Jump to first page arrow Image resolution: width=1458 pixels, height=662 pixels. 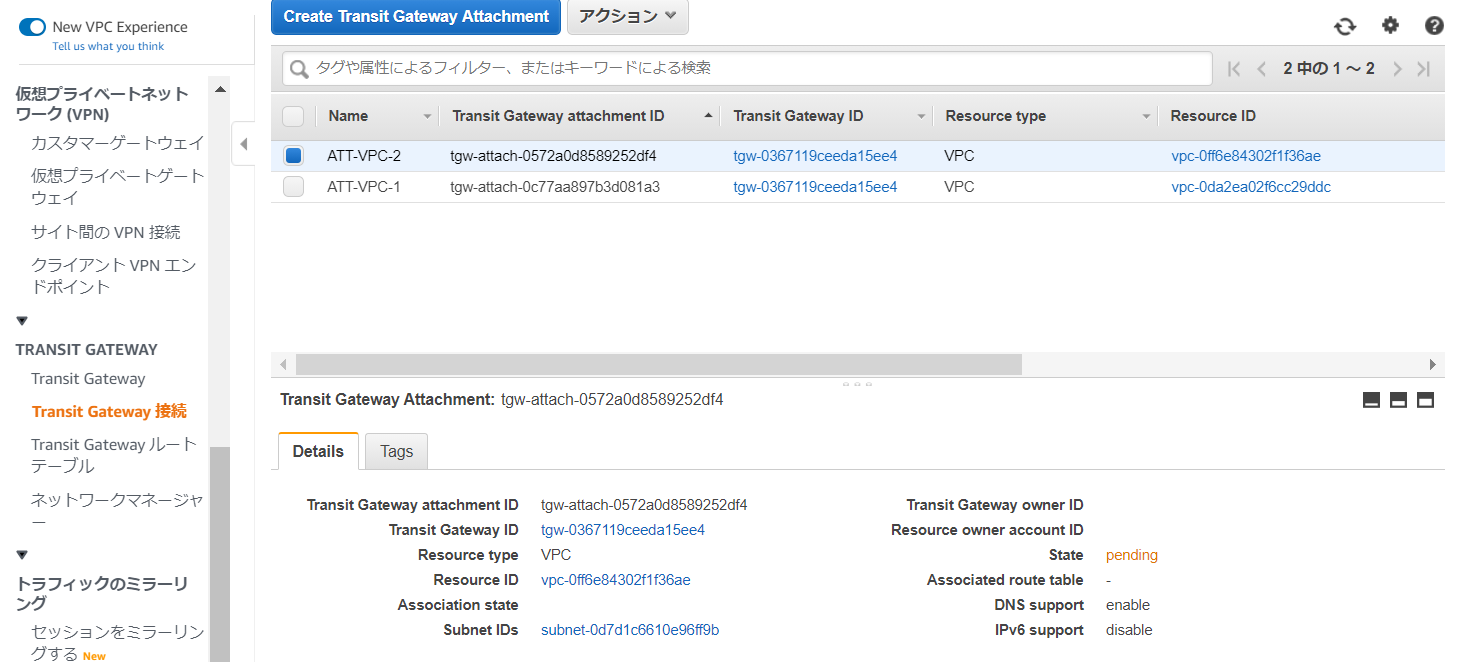point(1234,69)
